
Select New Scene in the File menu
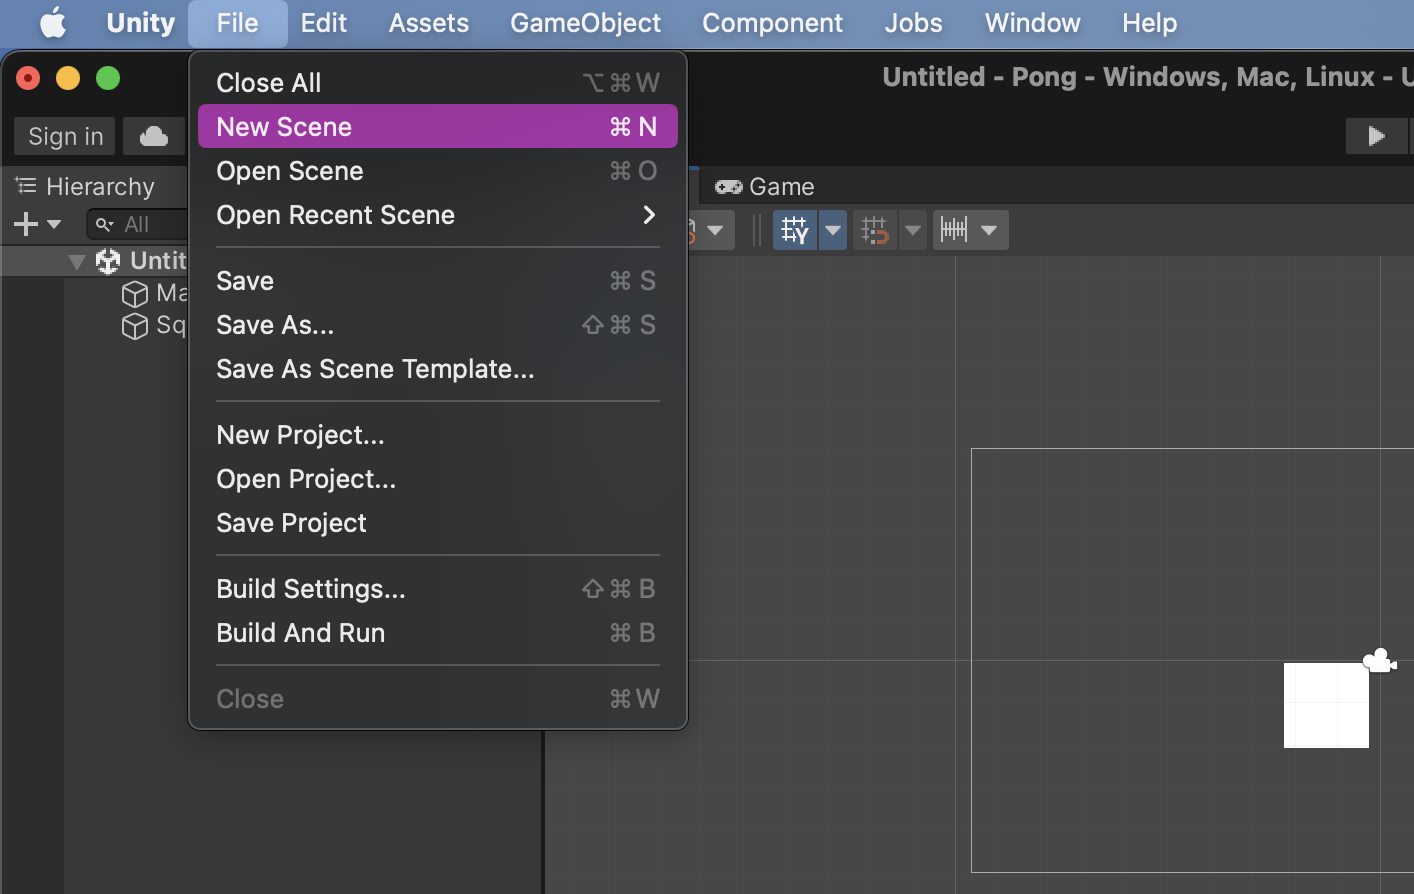coord(438,126)
